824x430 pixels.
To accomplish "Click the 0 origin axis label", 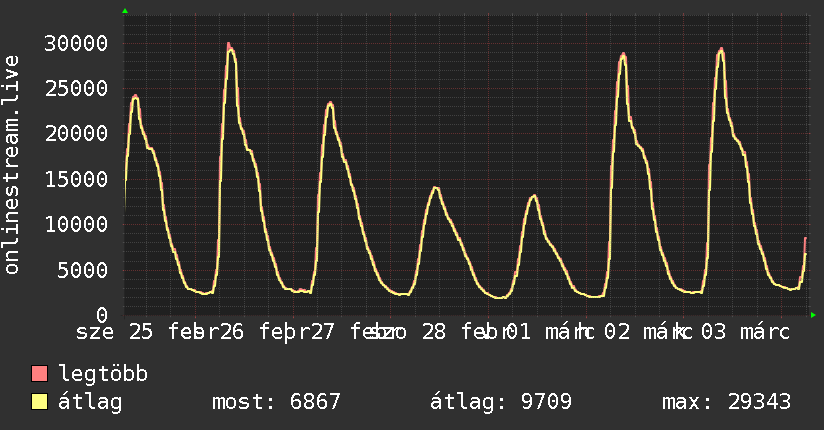I will coord(102,315).
